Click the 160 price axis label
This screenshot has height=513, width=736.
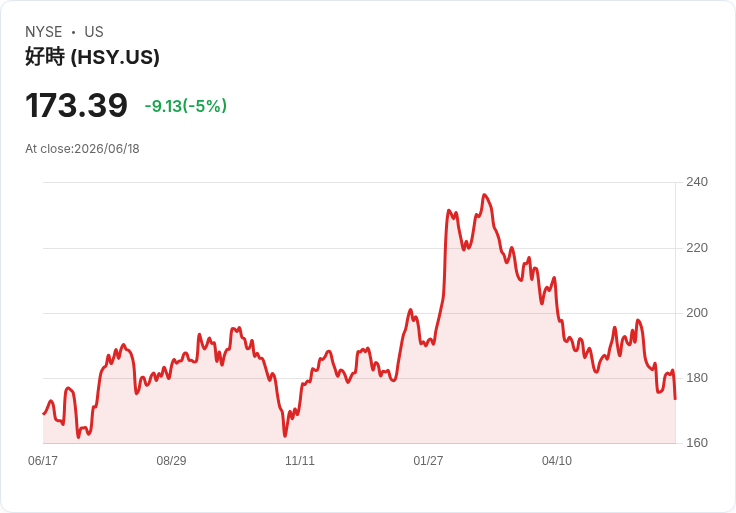click(697, 443)
